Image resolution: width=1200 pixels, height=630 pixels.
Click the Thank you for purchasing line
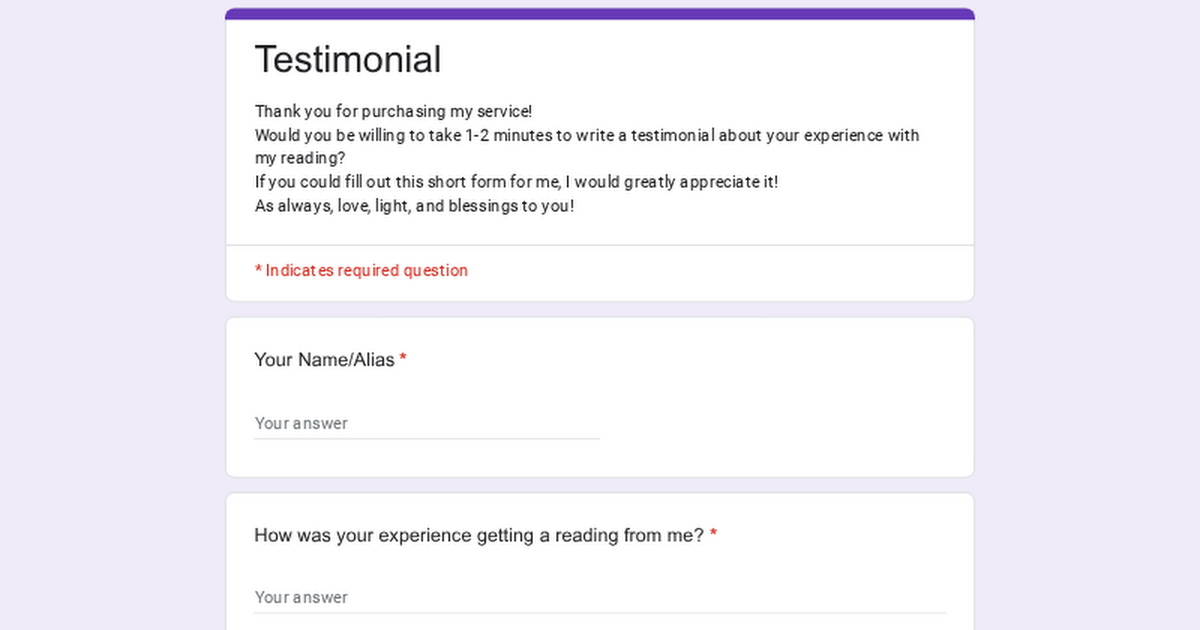[394, 111]
